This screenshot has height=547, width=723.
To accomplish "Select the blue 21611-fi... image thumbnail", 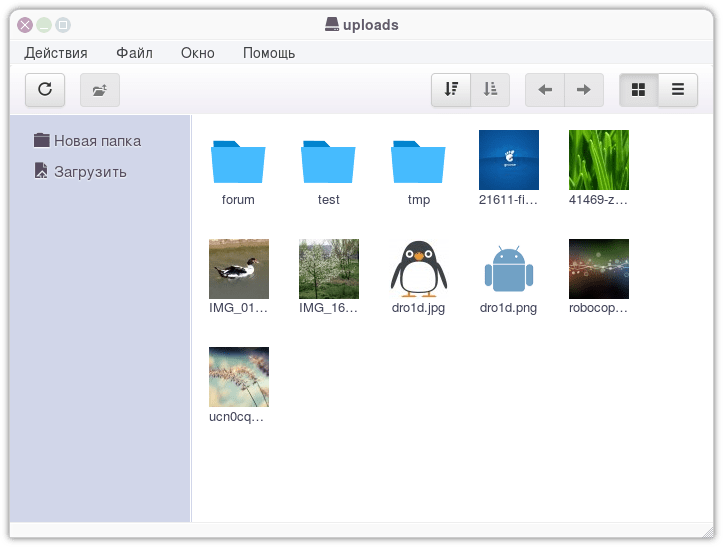I will (509, 160).
